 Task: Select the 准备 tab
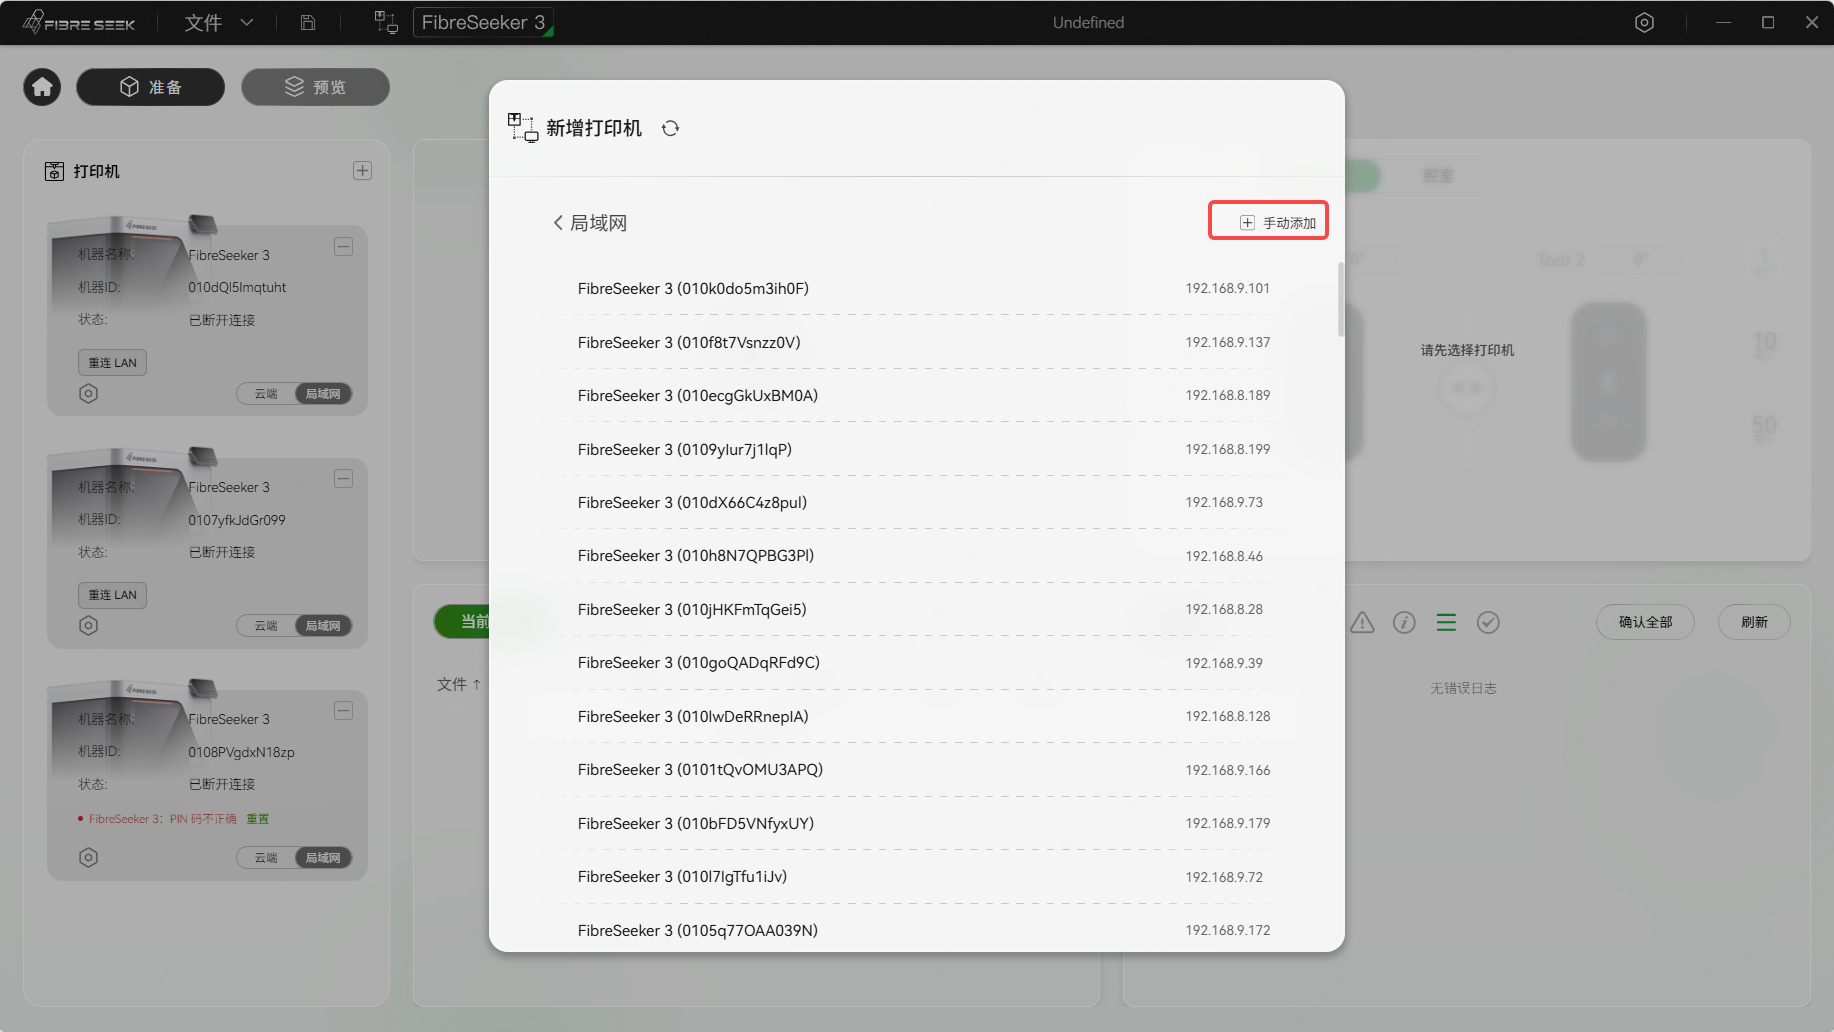coord(150,87)
